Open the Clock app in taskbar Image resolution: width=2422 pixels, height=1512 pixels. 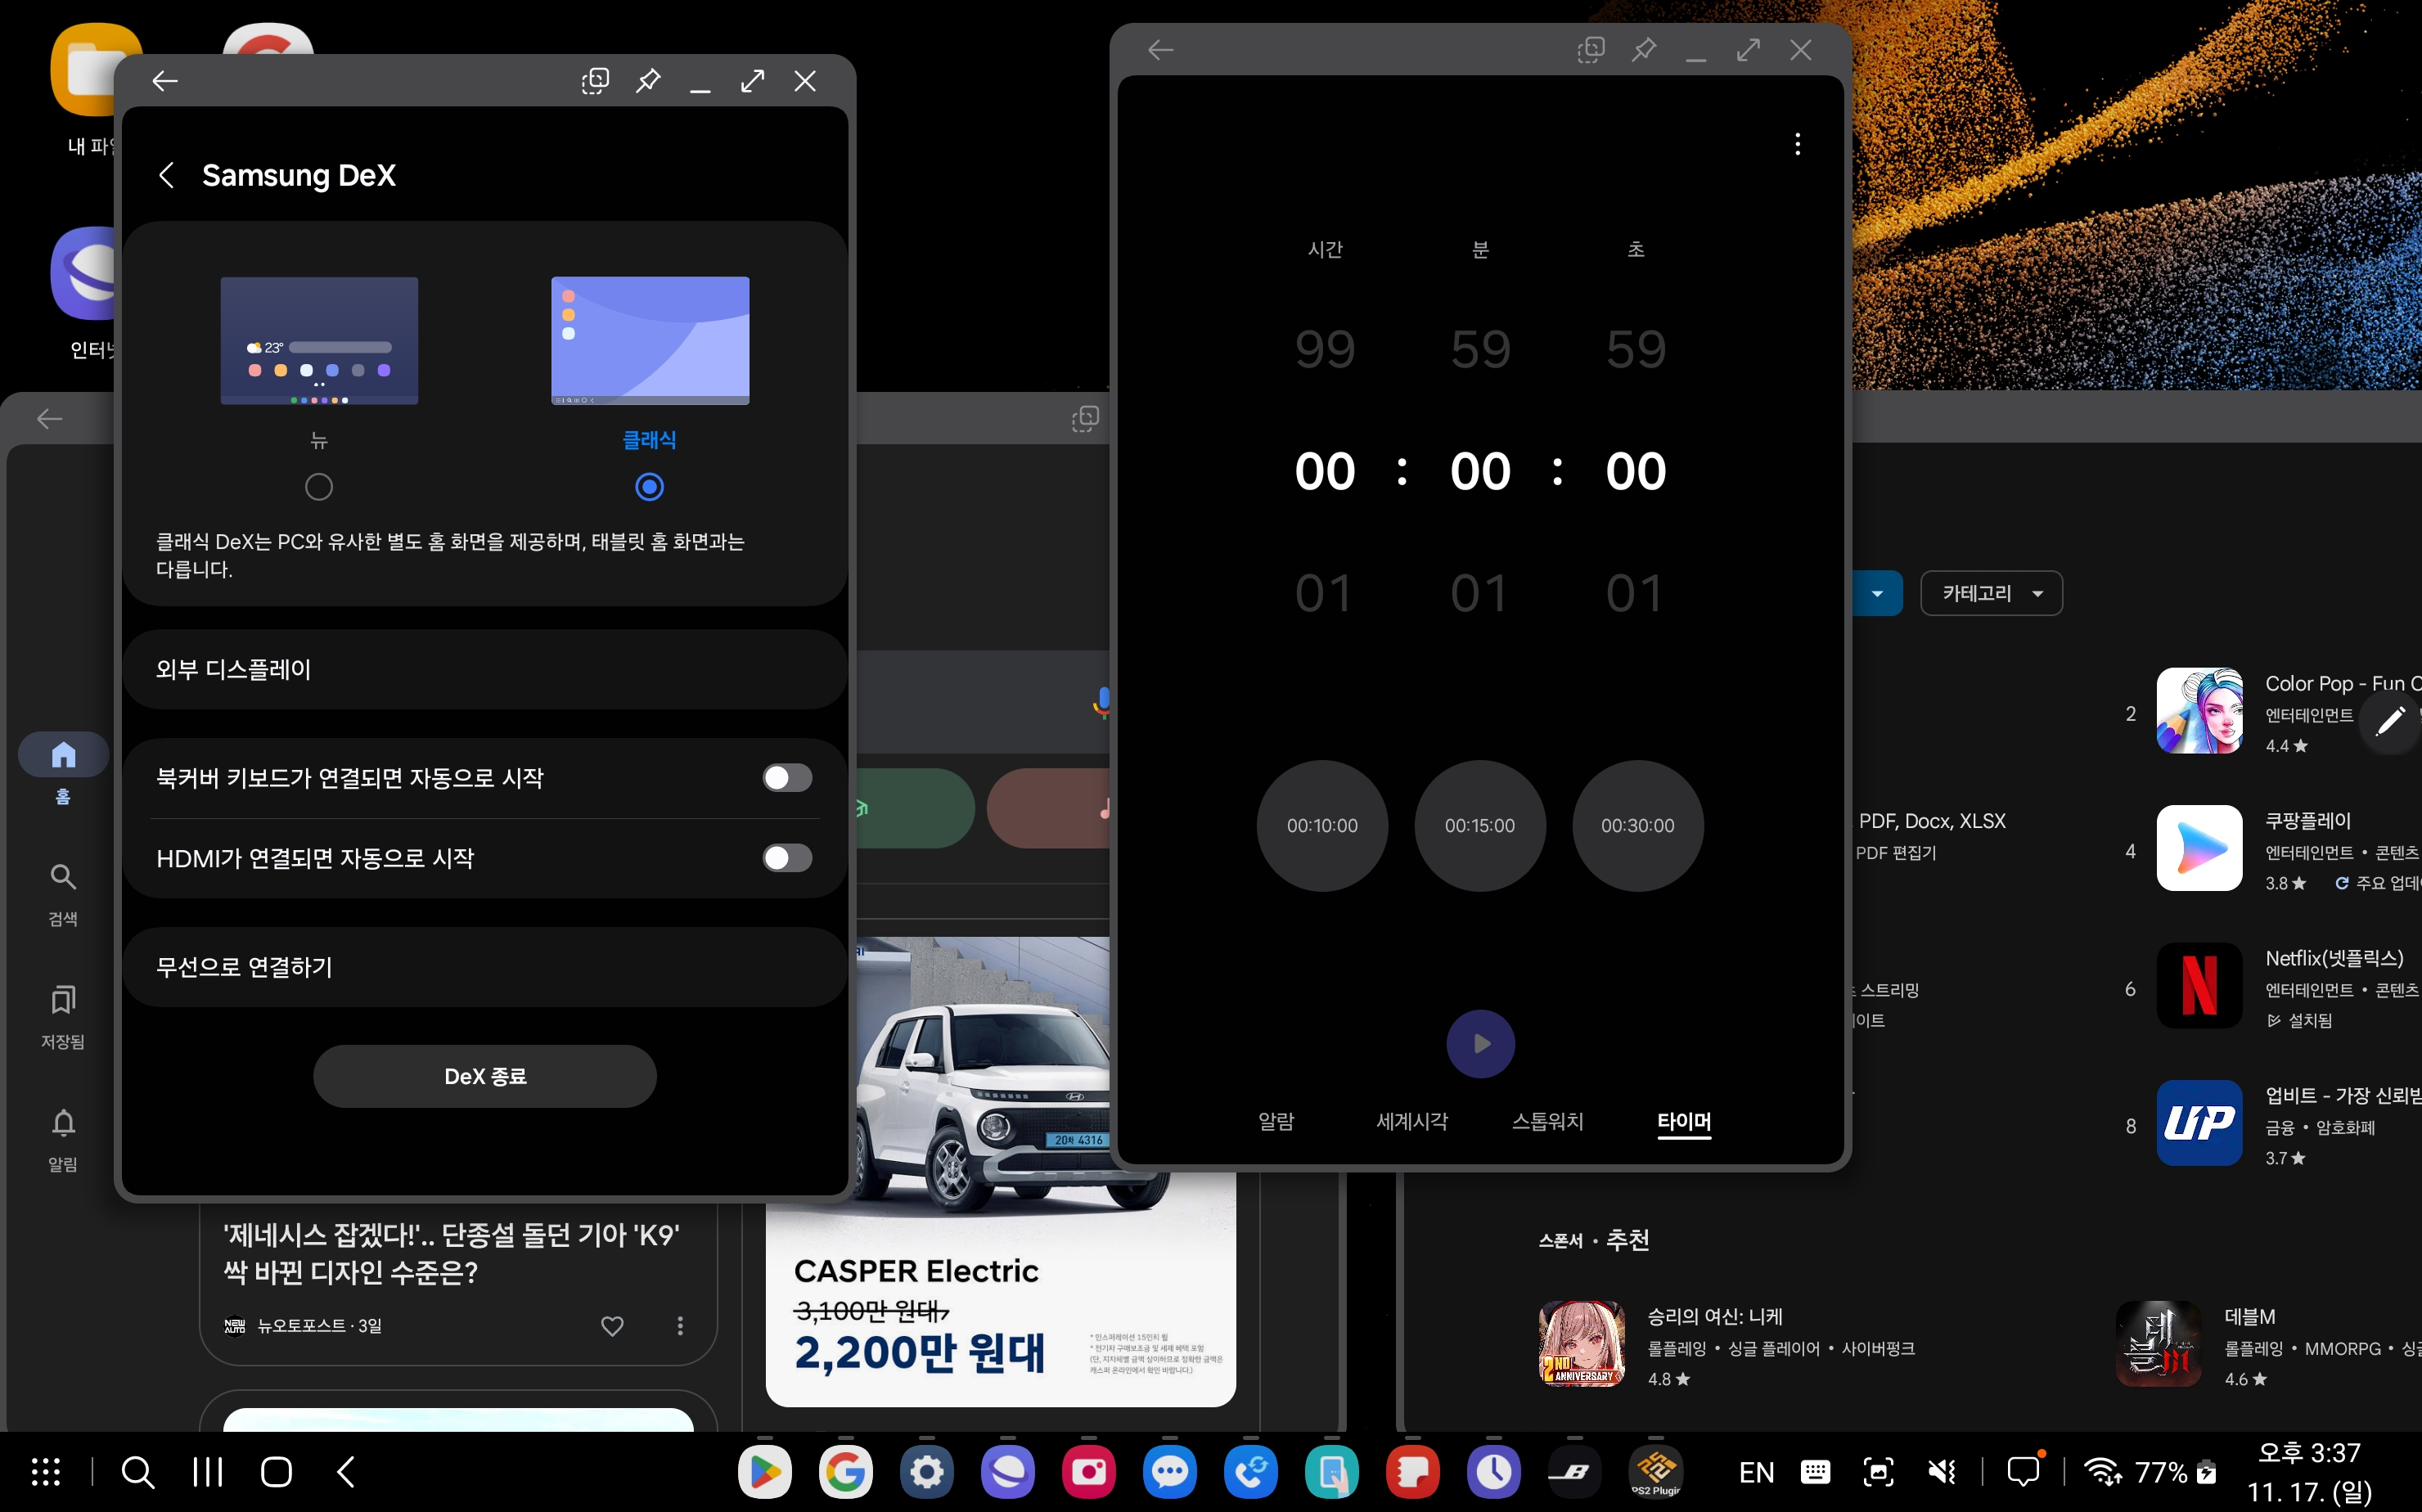click(x=1493, y=1472)
